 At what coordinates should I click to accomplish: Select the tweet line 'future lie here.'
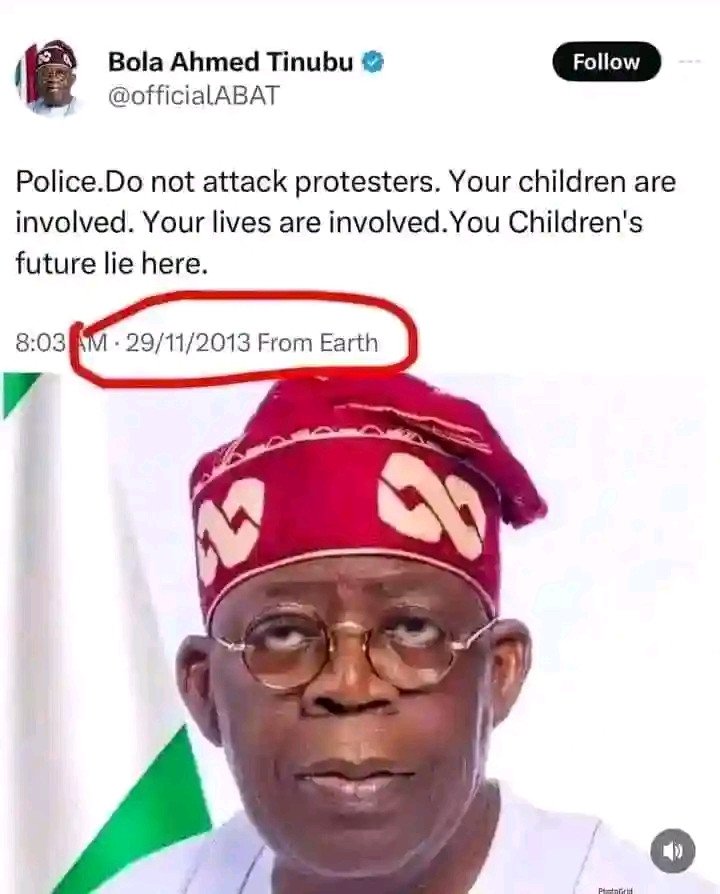(x=112, y=263)
